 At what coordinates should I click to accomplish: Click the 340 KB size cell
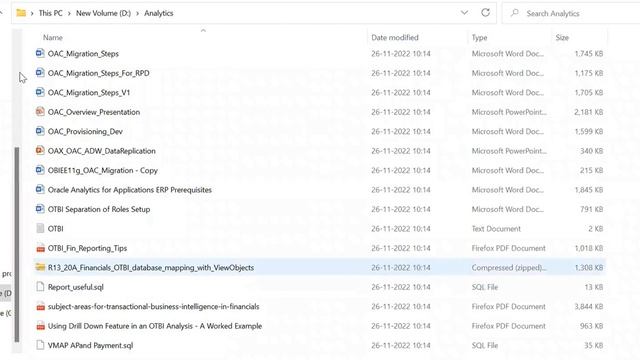(591, 151)
